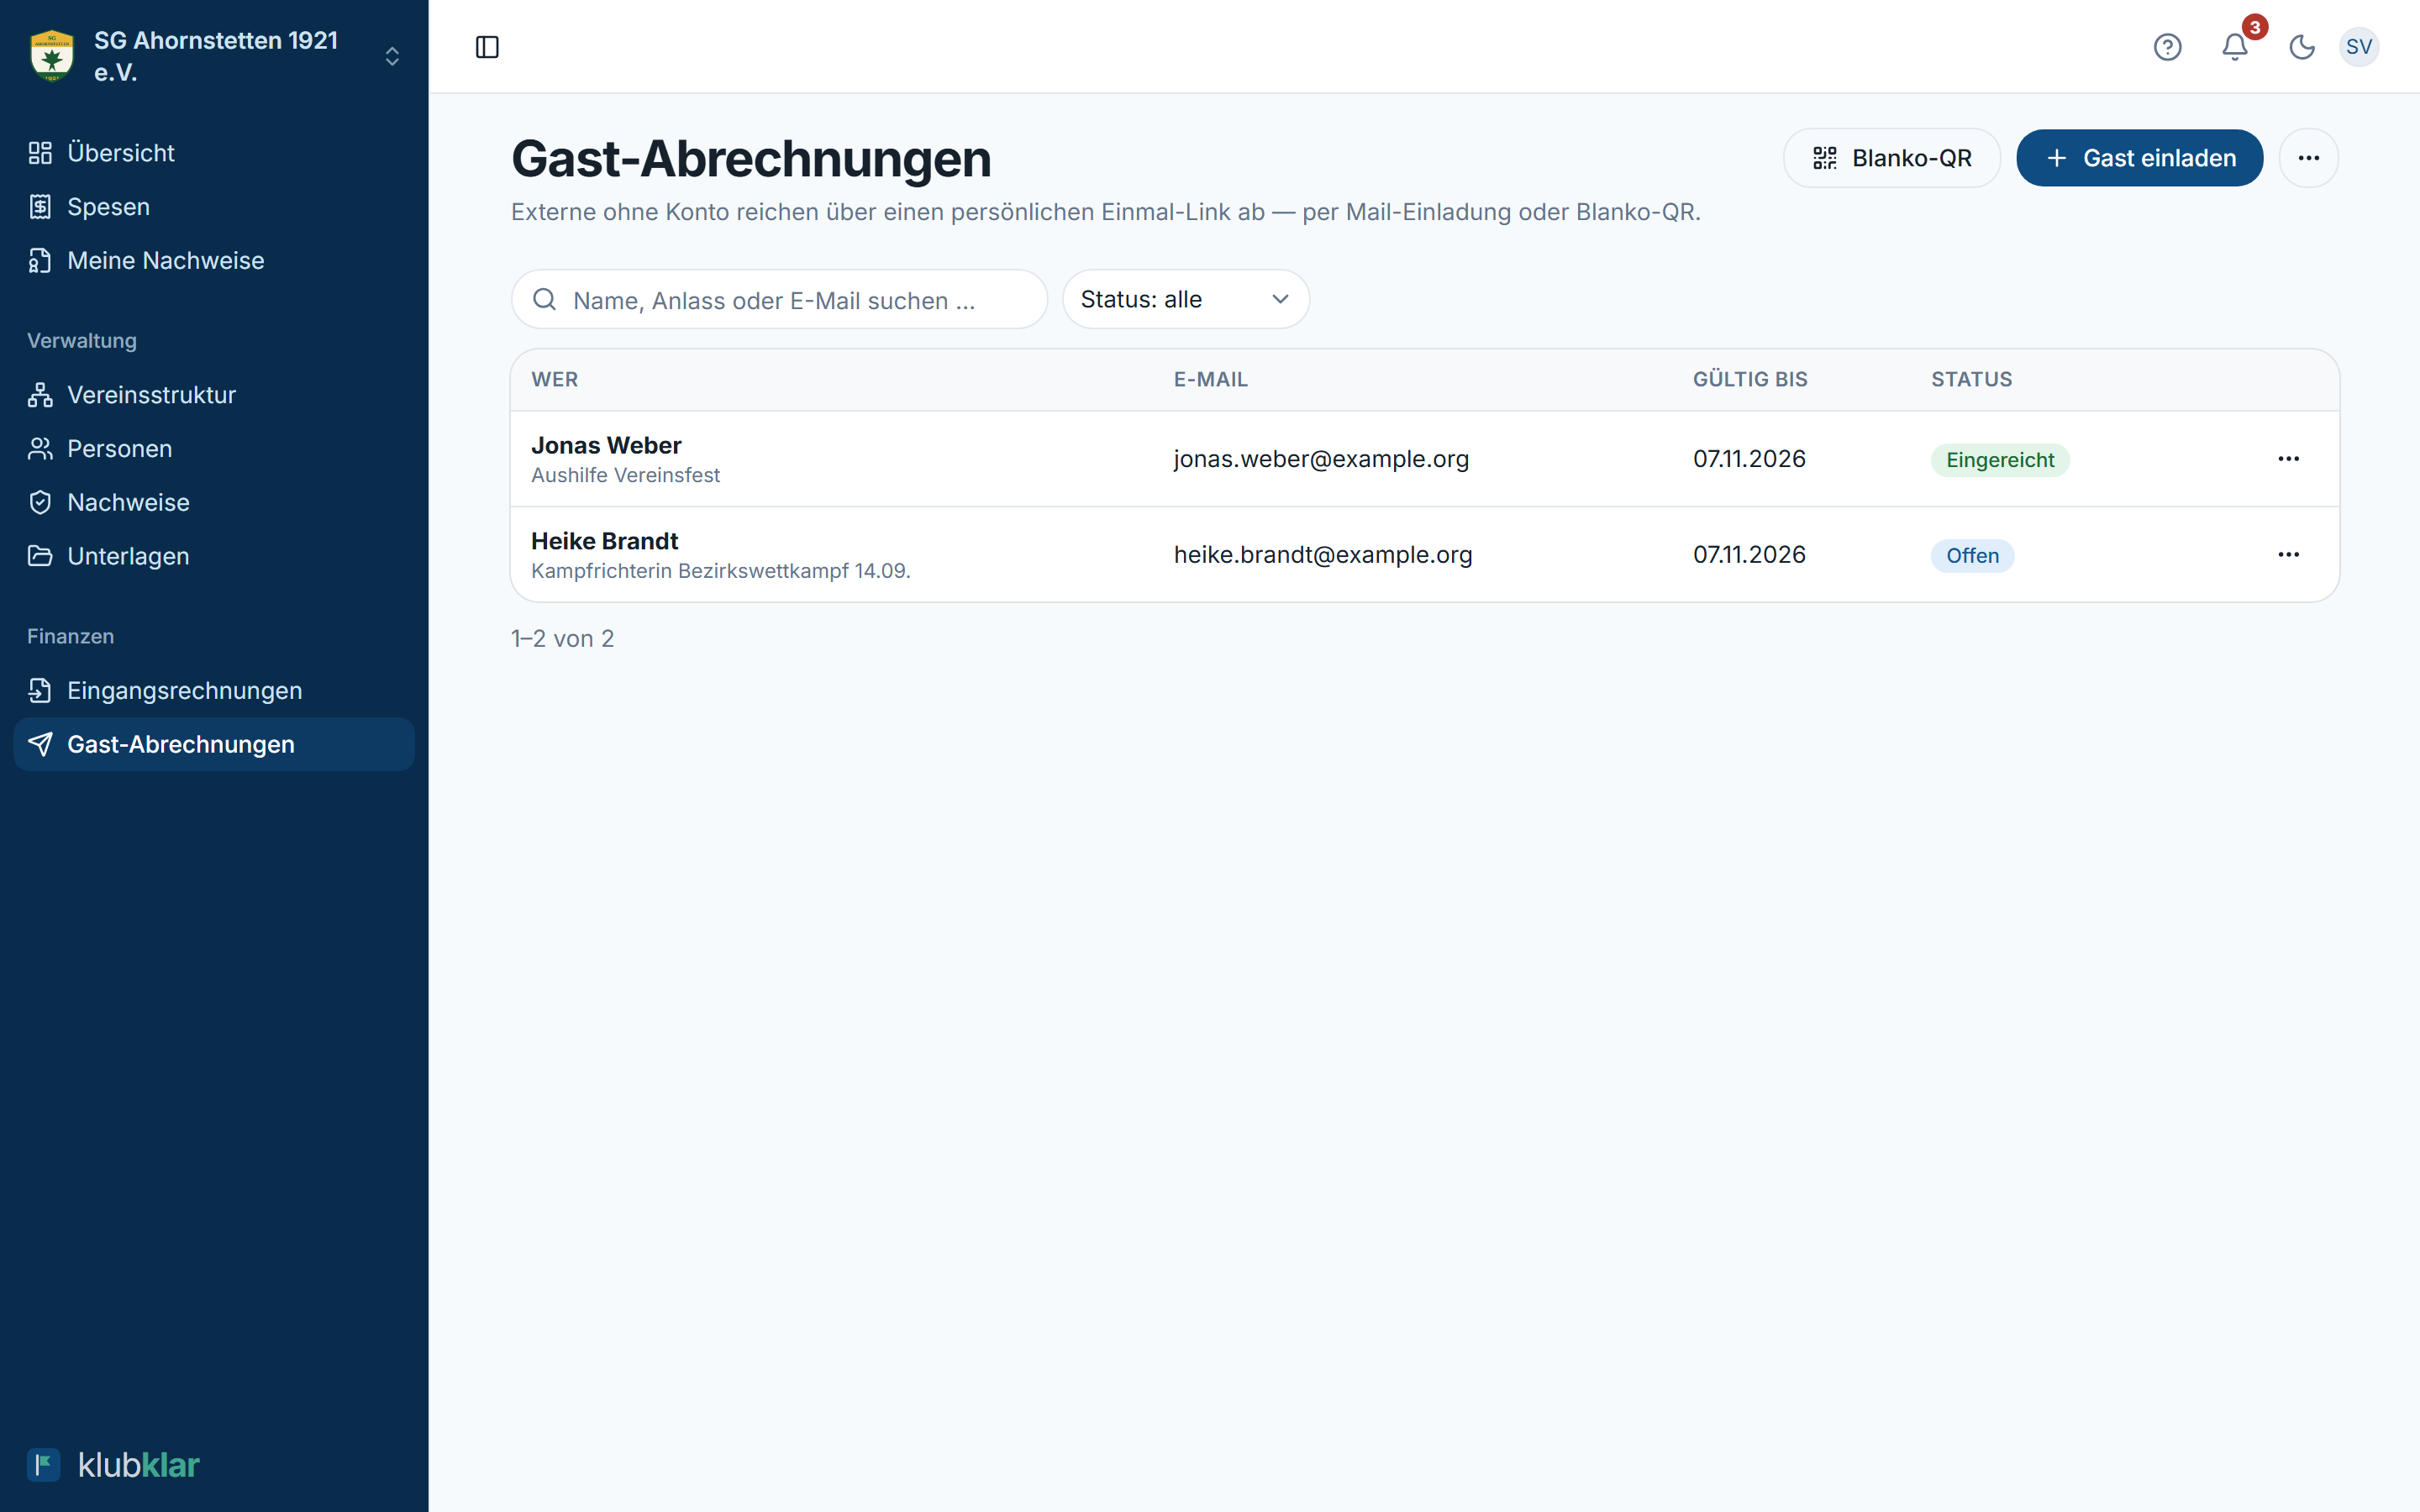
Task: Click Kampfrichterin Bezirkswettkampf 14.09. subtitle
Action: (x=720, y=572)
